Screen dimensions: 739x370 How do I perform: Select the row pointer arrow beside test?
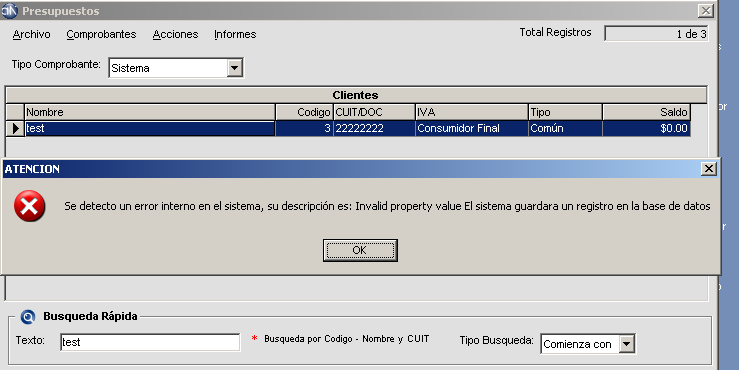[15, 128]
